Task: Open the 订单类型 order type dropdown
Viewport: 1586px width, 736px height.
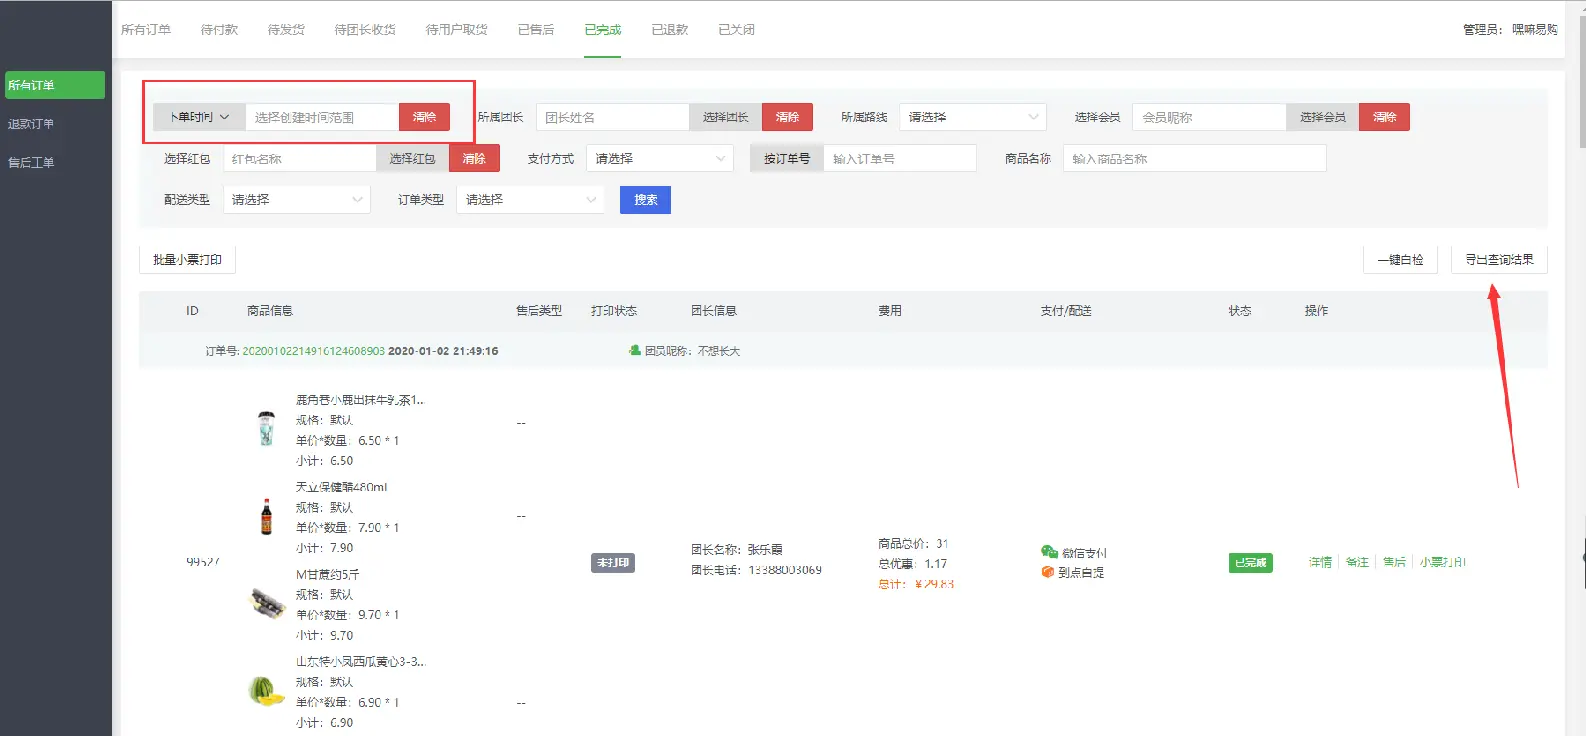Action: click(531, 200)
